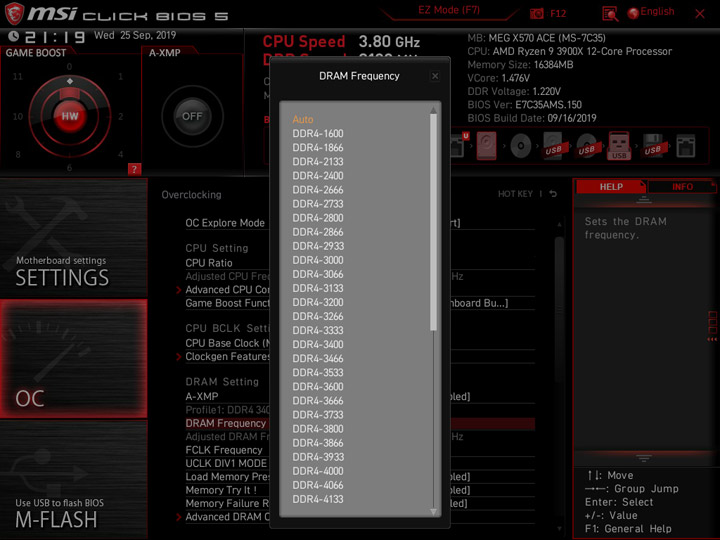The height and width of the screenshot is (540, 720).
Task: Choose DDR4-2133 frequency option
Action: [x=318, y=162]
